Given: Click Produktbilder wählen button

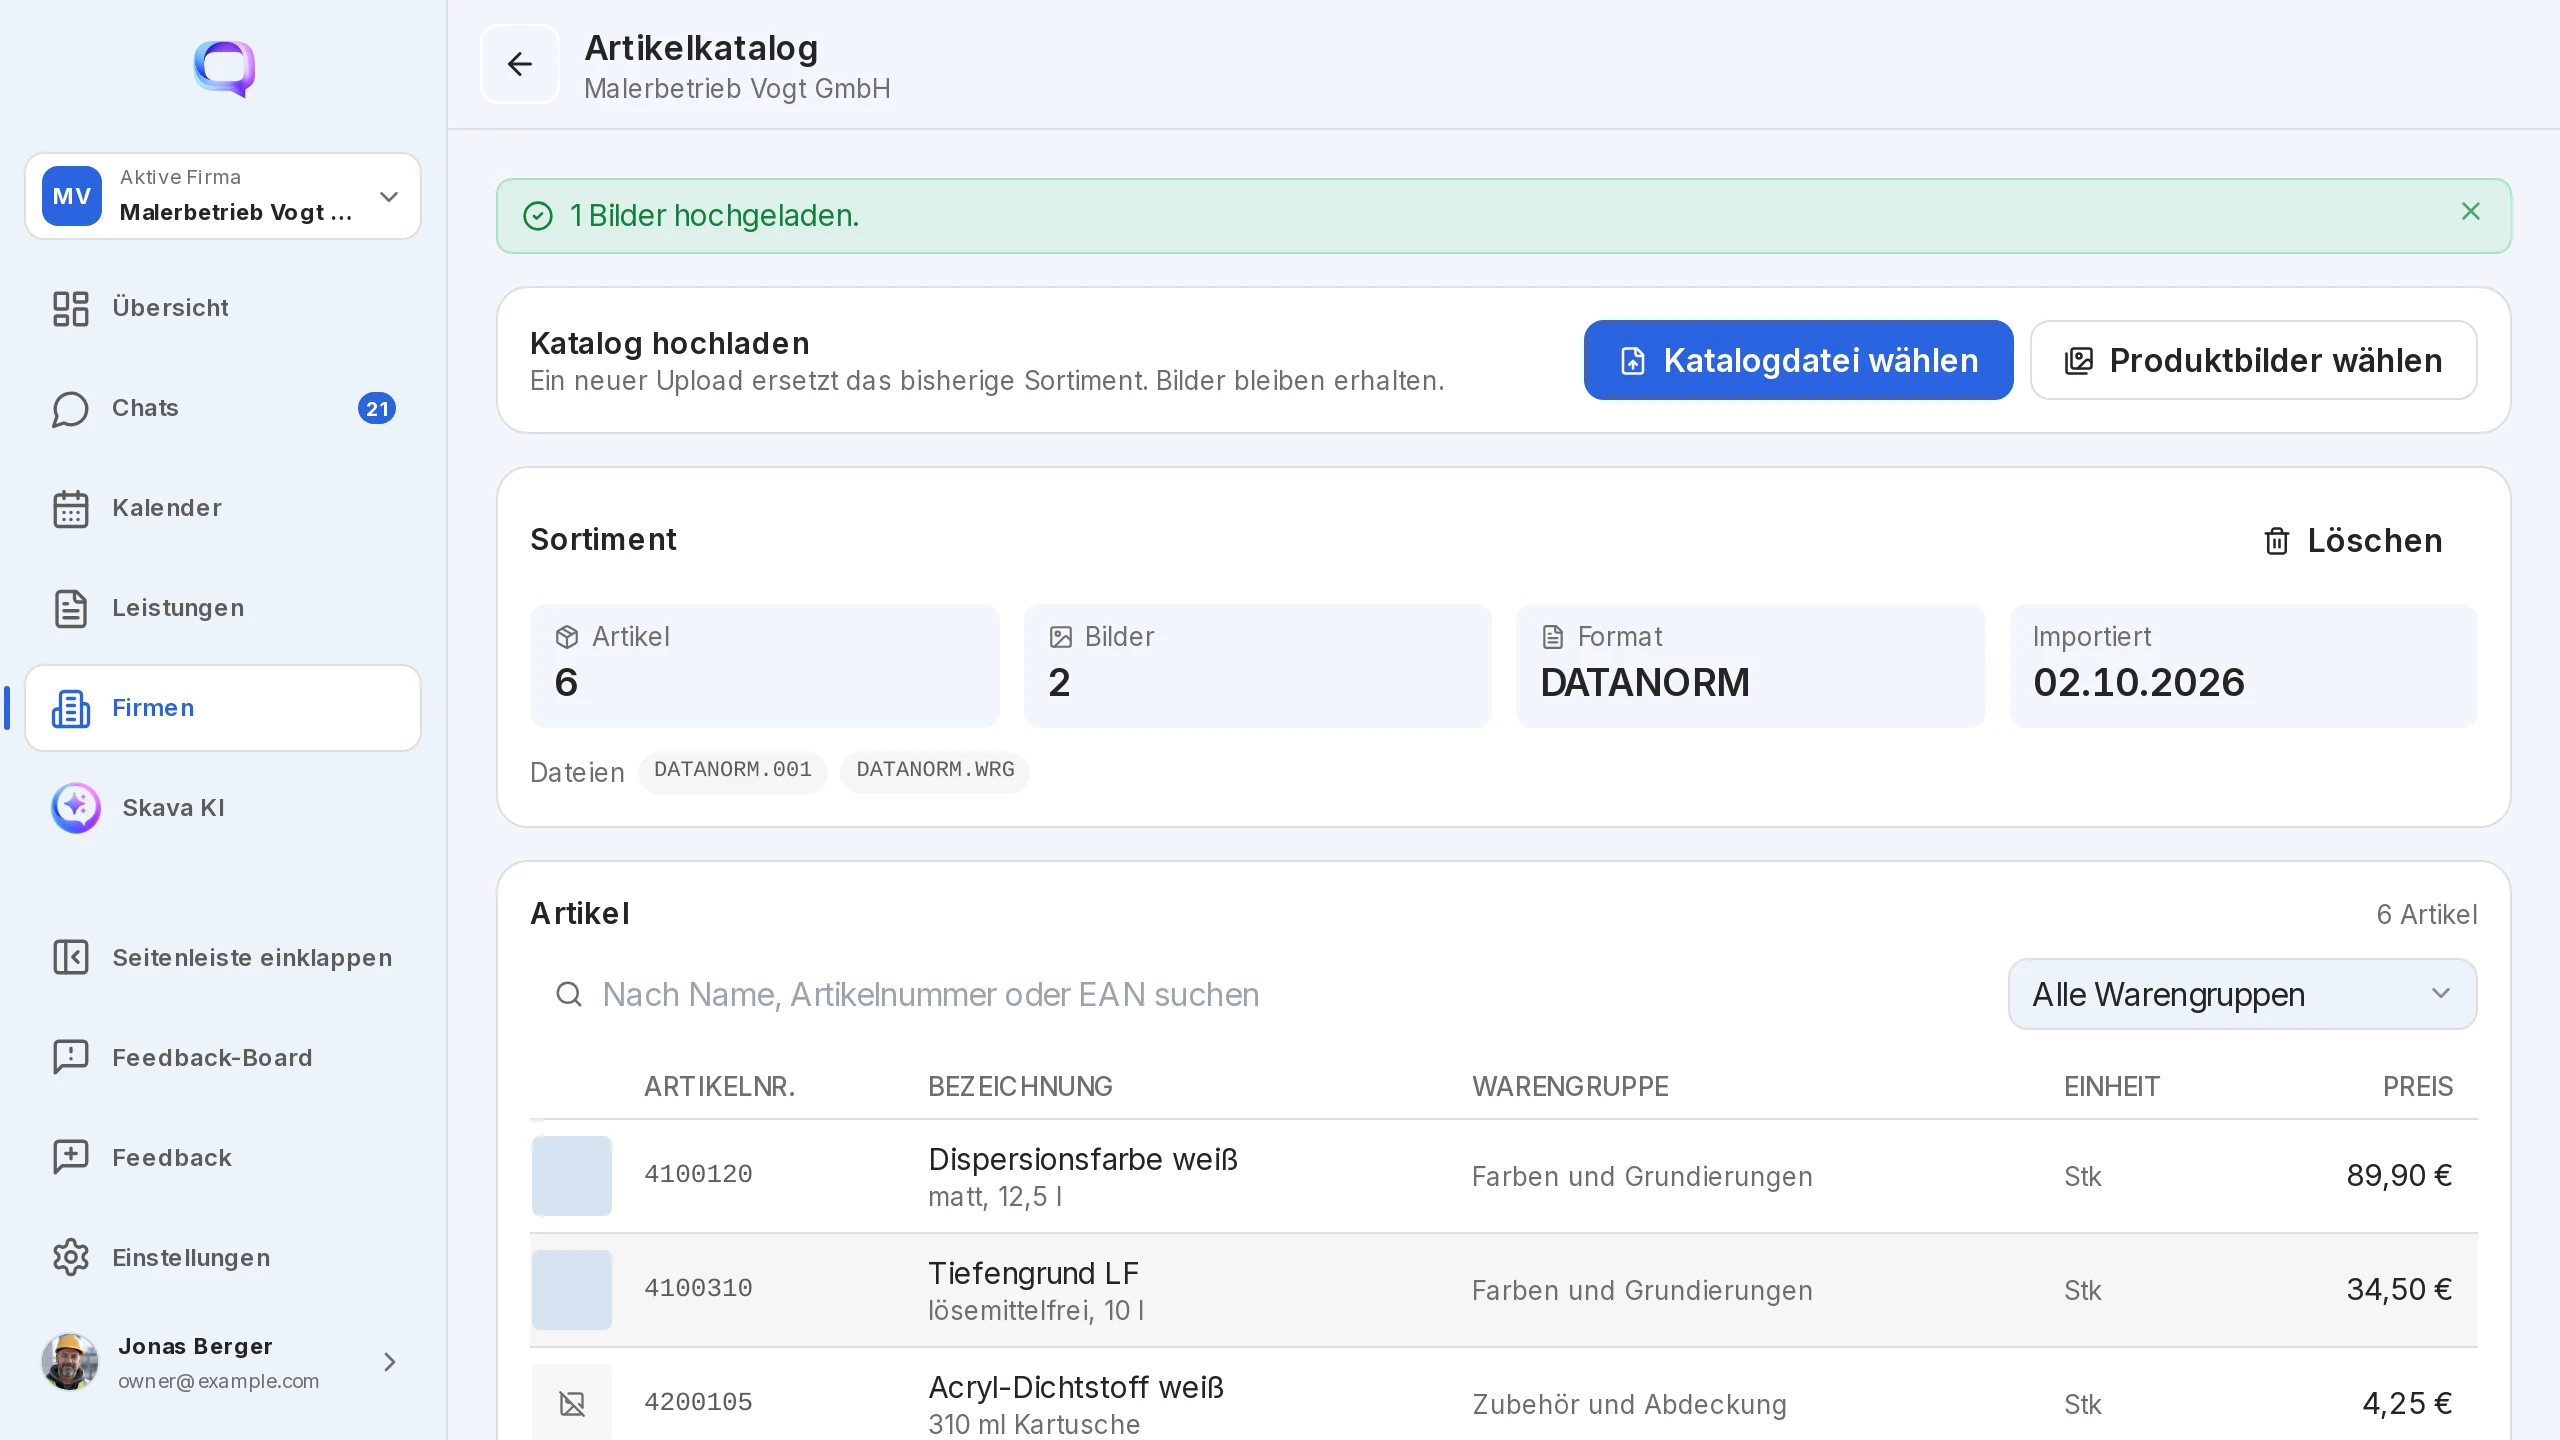Looking at the screenshot, I should (x=2254, y=360).
